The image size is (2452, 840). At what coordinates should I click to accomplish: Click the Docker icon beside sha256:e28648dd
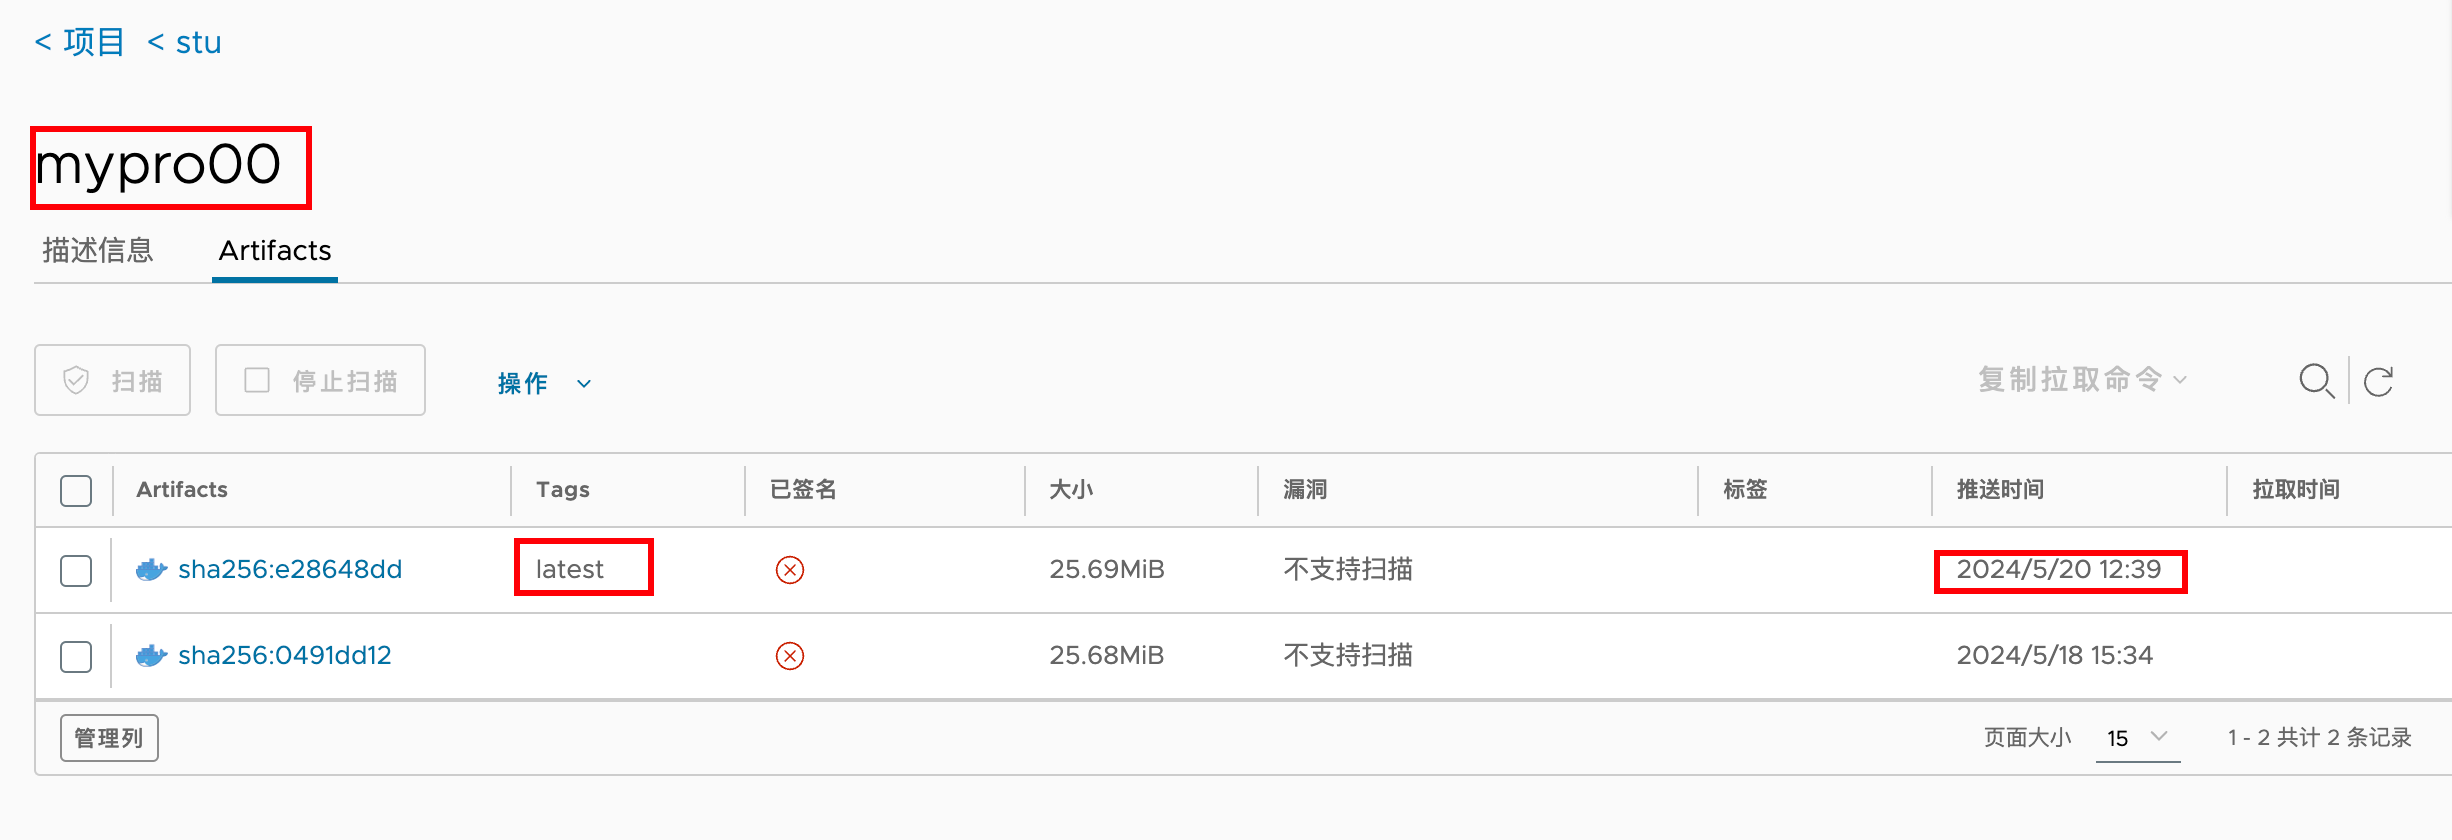click(151, 570)
